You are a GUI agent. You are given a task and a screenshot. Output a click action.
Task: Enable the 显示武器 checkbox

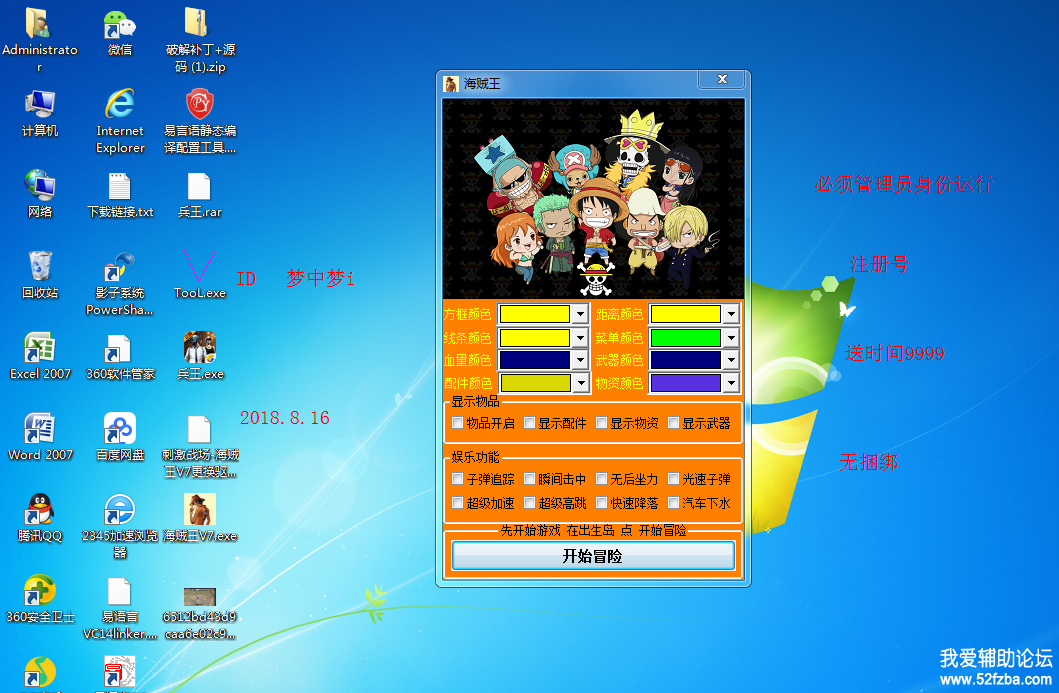click(673, 423)
